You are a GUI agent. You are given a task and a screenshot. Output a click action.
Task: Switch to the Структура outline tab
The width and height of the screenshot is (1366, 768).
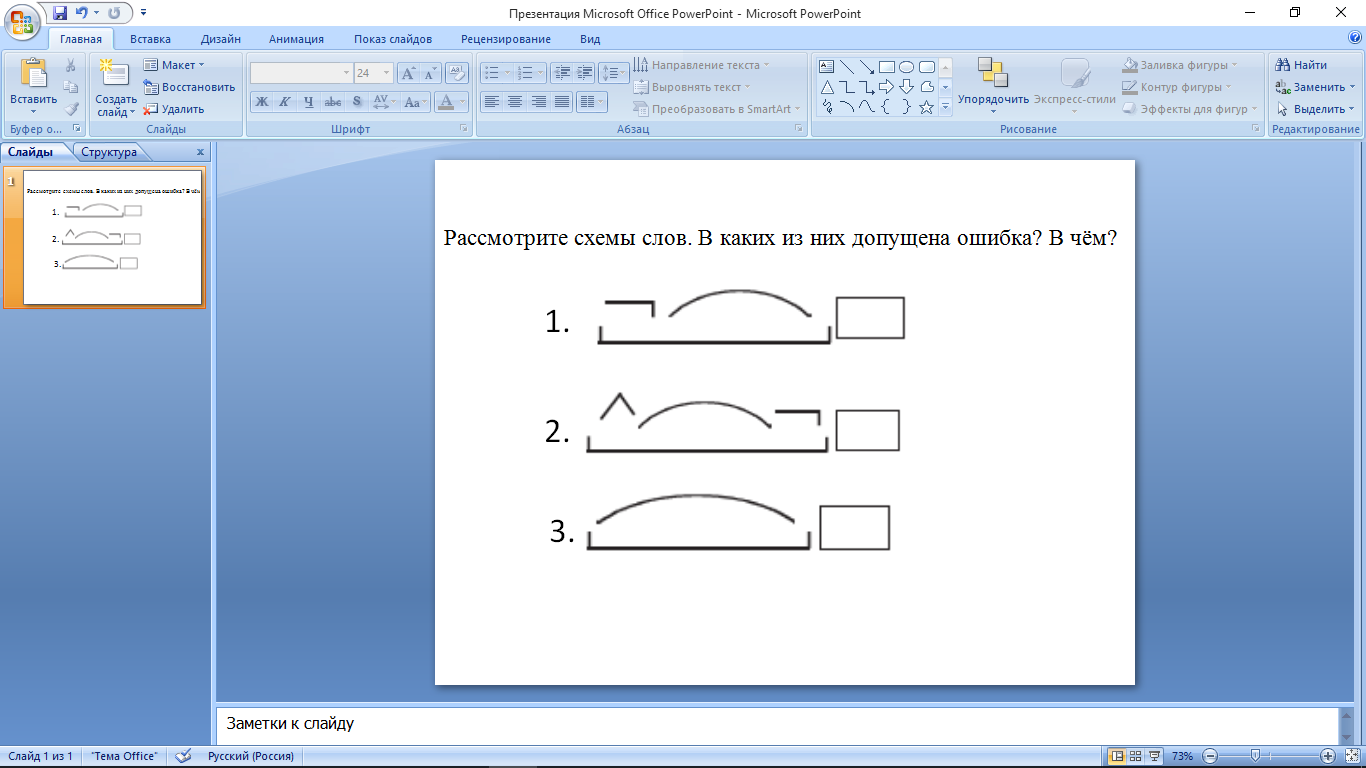coord(109,152)
